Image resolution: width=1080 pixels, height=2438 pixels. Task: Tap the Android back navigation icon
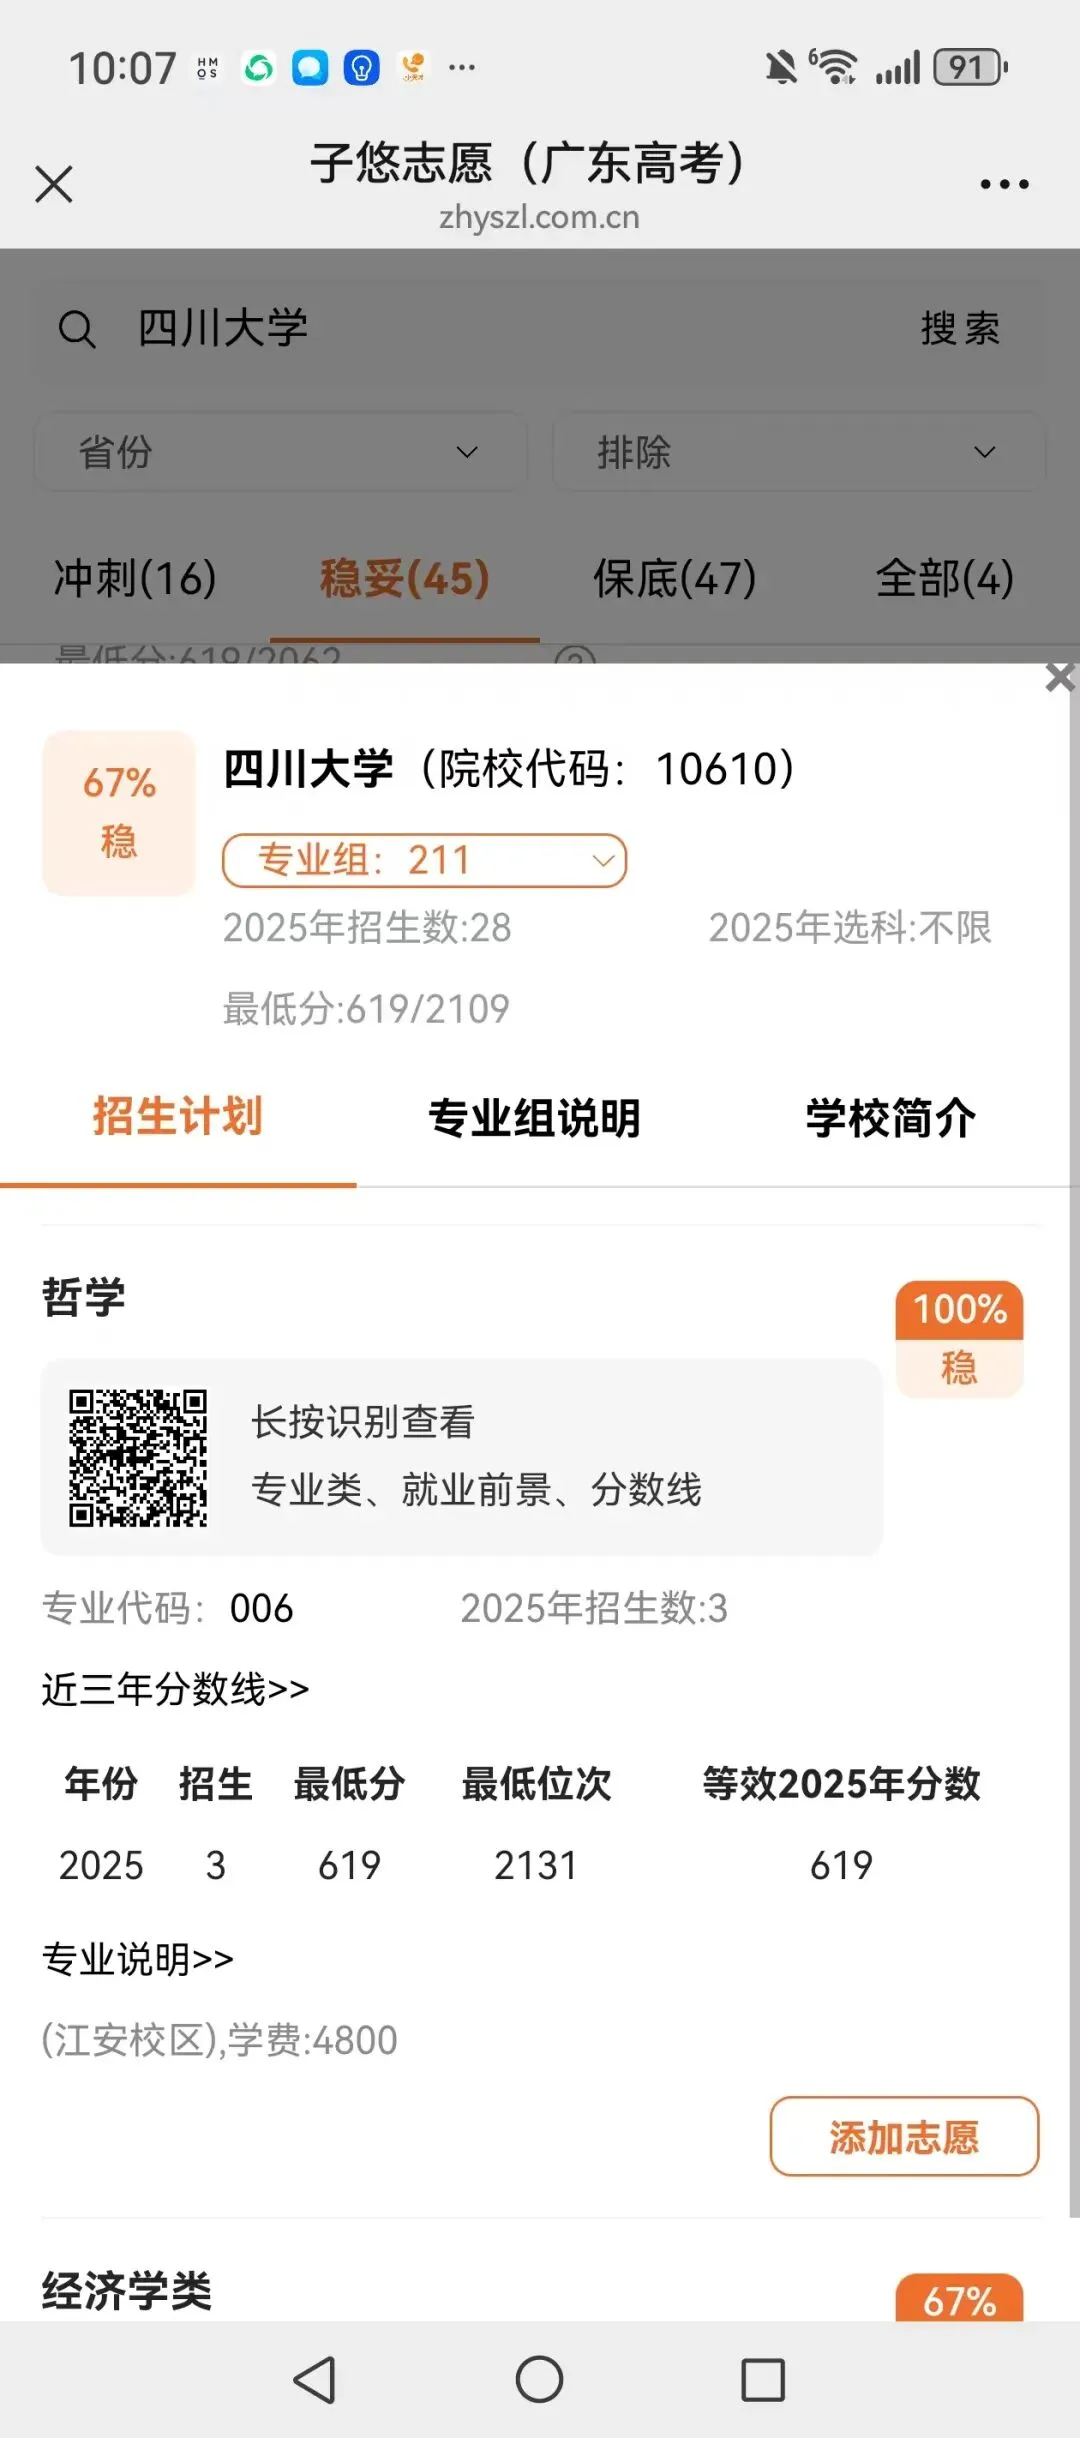(315, 2379)
